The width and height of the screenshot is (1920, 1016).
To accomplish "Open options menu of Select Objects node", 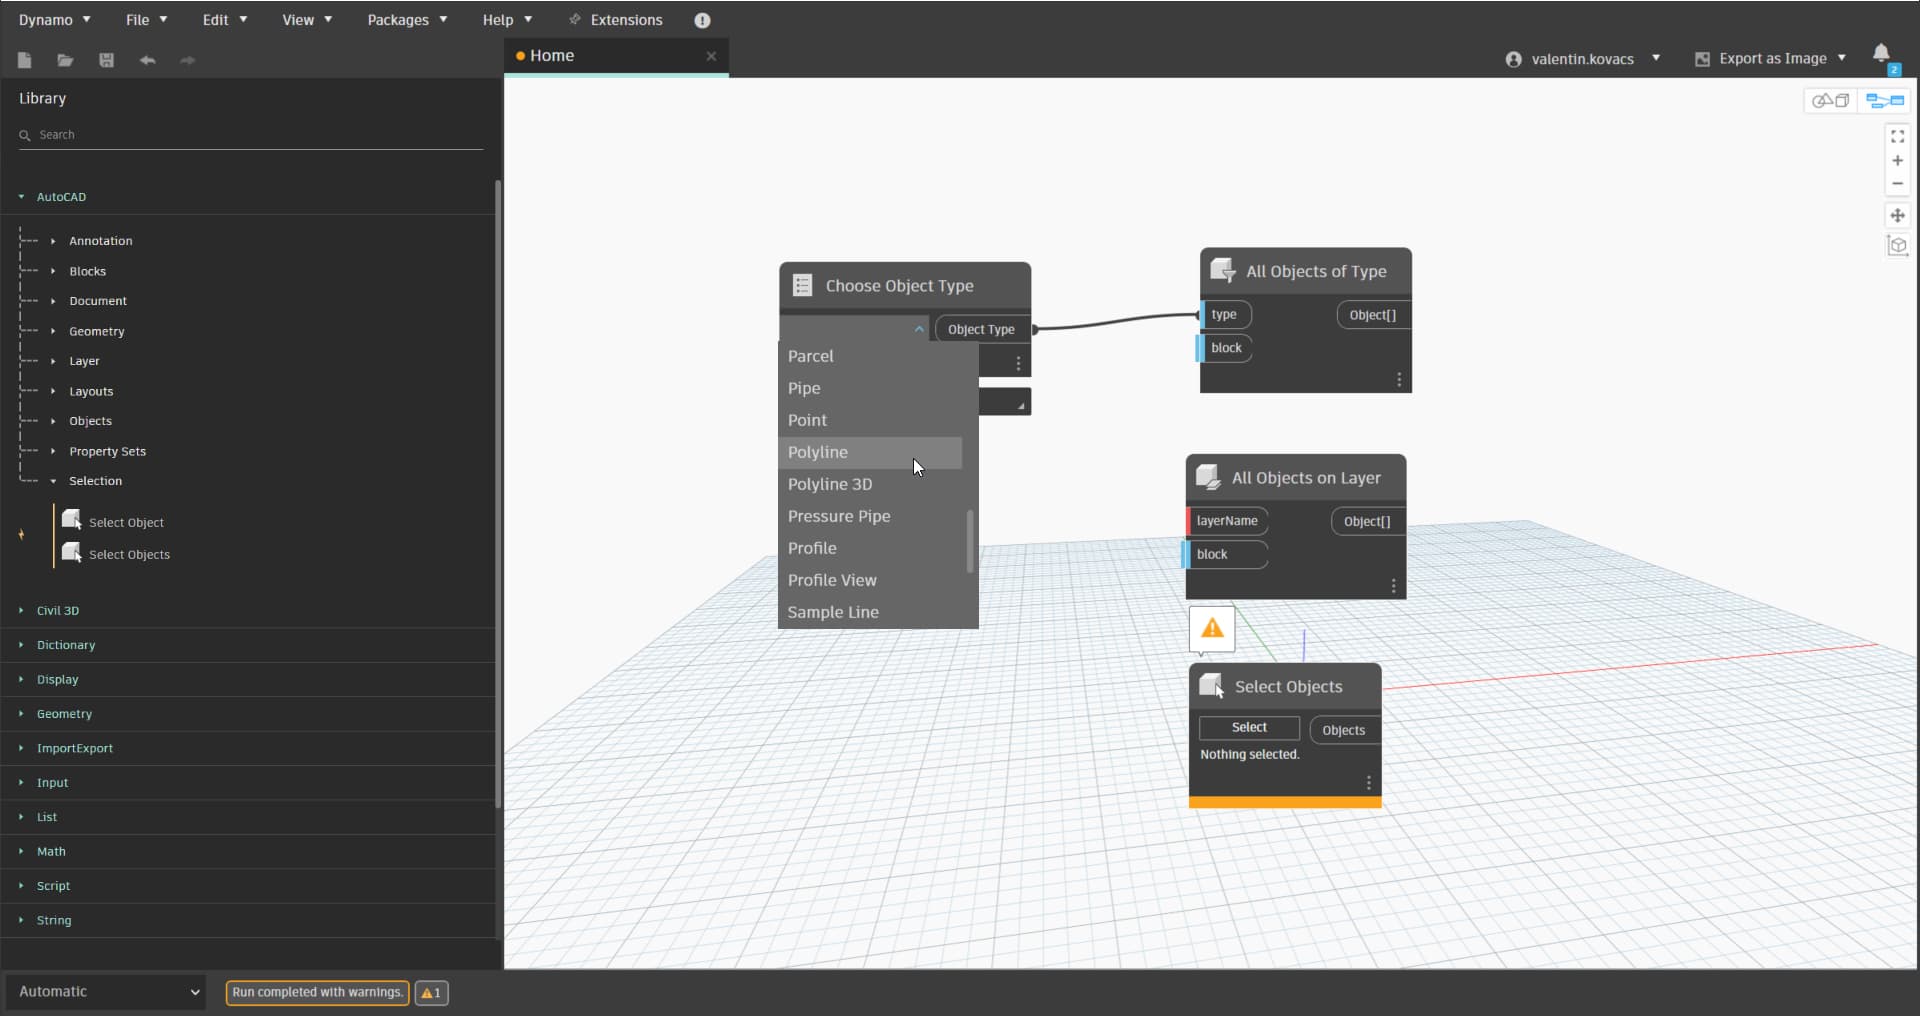I will coord(1369,782).
